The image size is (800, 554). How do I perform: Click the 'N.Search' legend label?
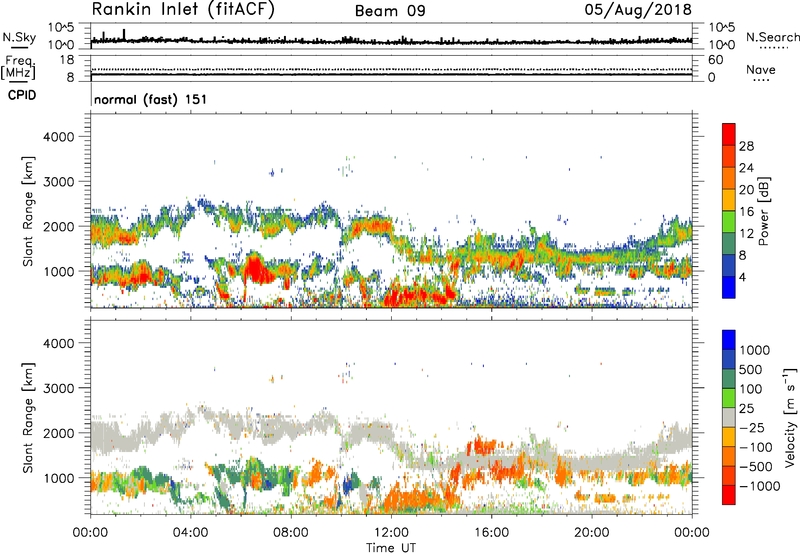click(772, 37)
